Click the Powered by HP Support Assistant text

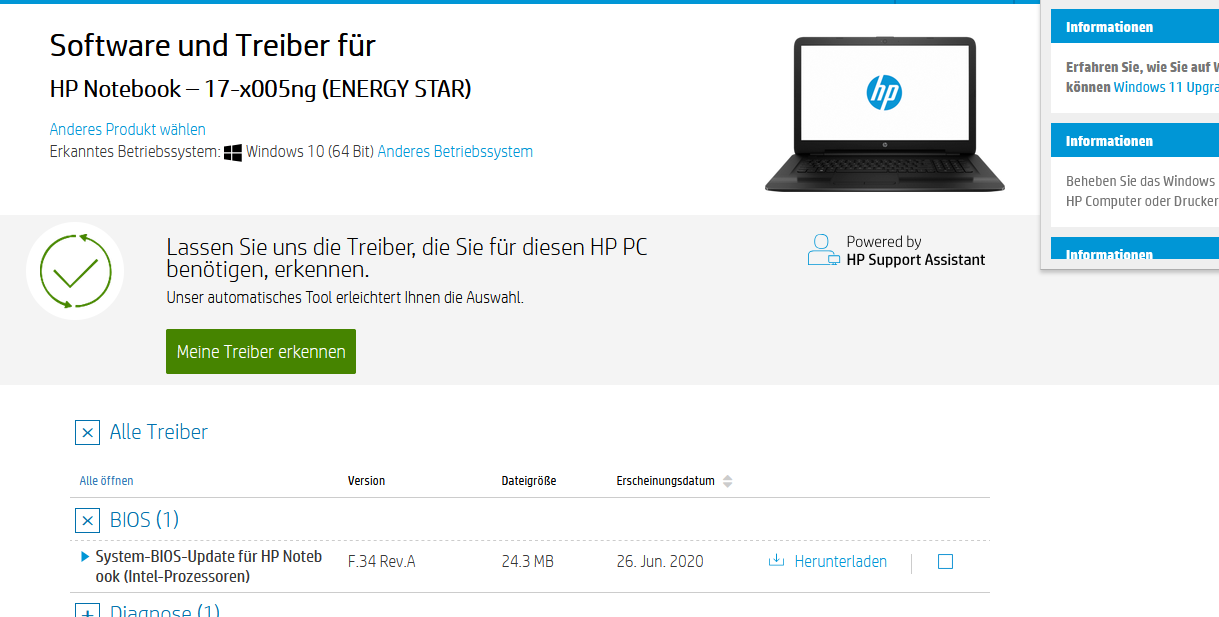(915, 251)
